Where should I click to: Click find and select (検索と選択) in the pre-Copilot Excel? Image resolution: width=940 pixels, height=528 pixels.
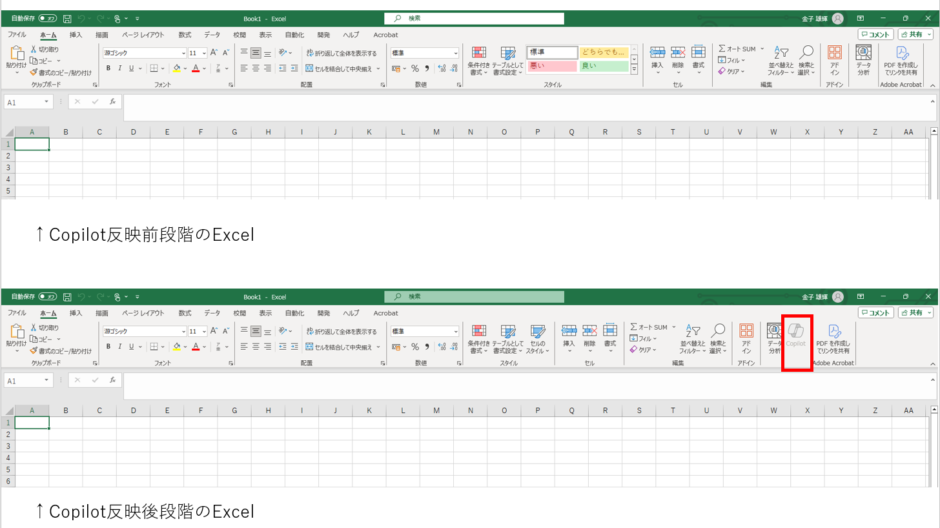pyautogui.click(x=806, y=61)
